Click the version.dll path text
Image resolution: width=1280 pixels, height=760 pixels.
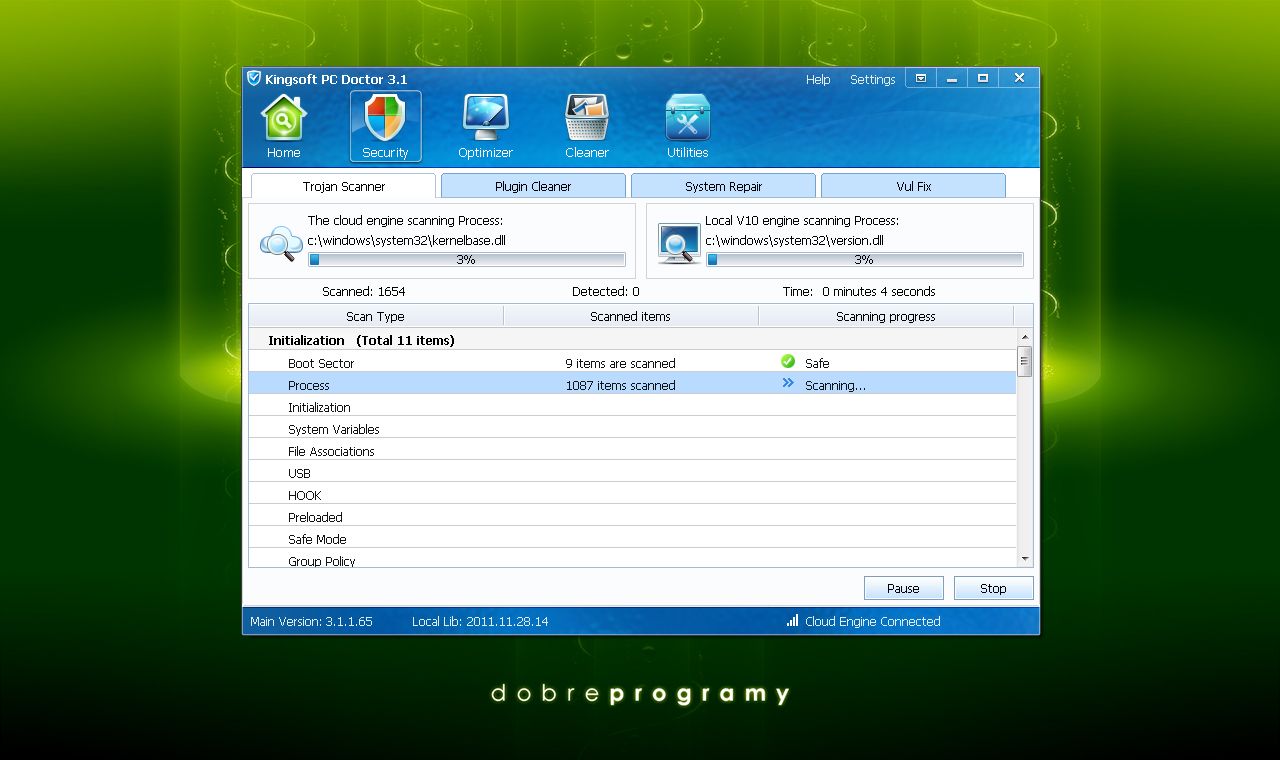(x=794, y=241)
